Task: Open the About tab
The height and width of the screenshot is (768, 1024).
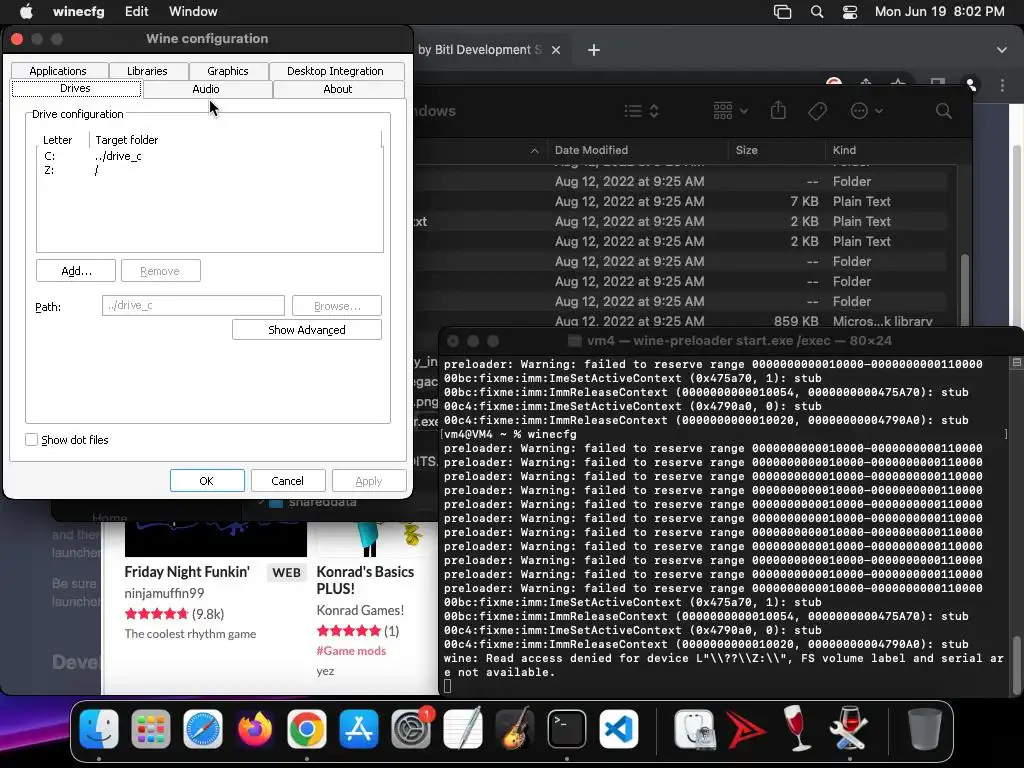Action: pos(338,89)
